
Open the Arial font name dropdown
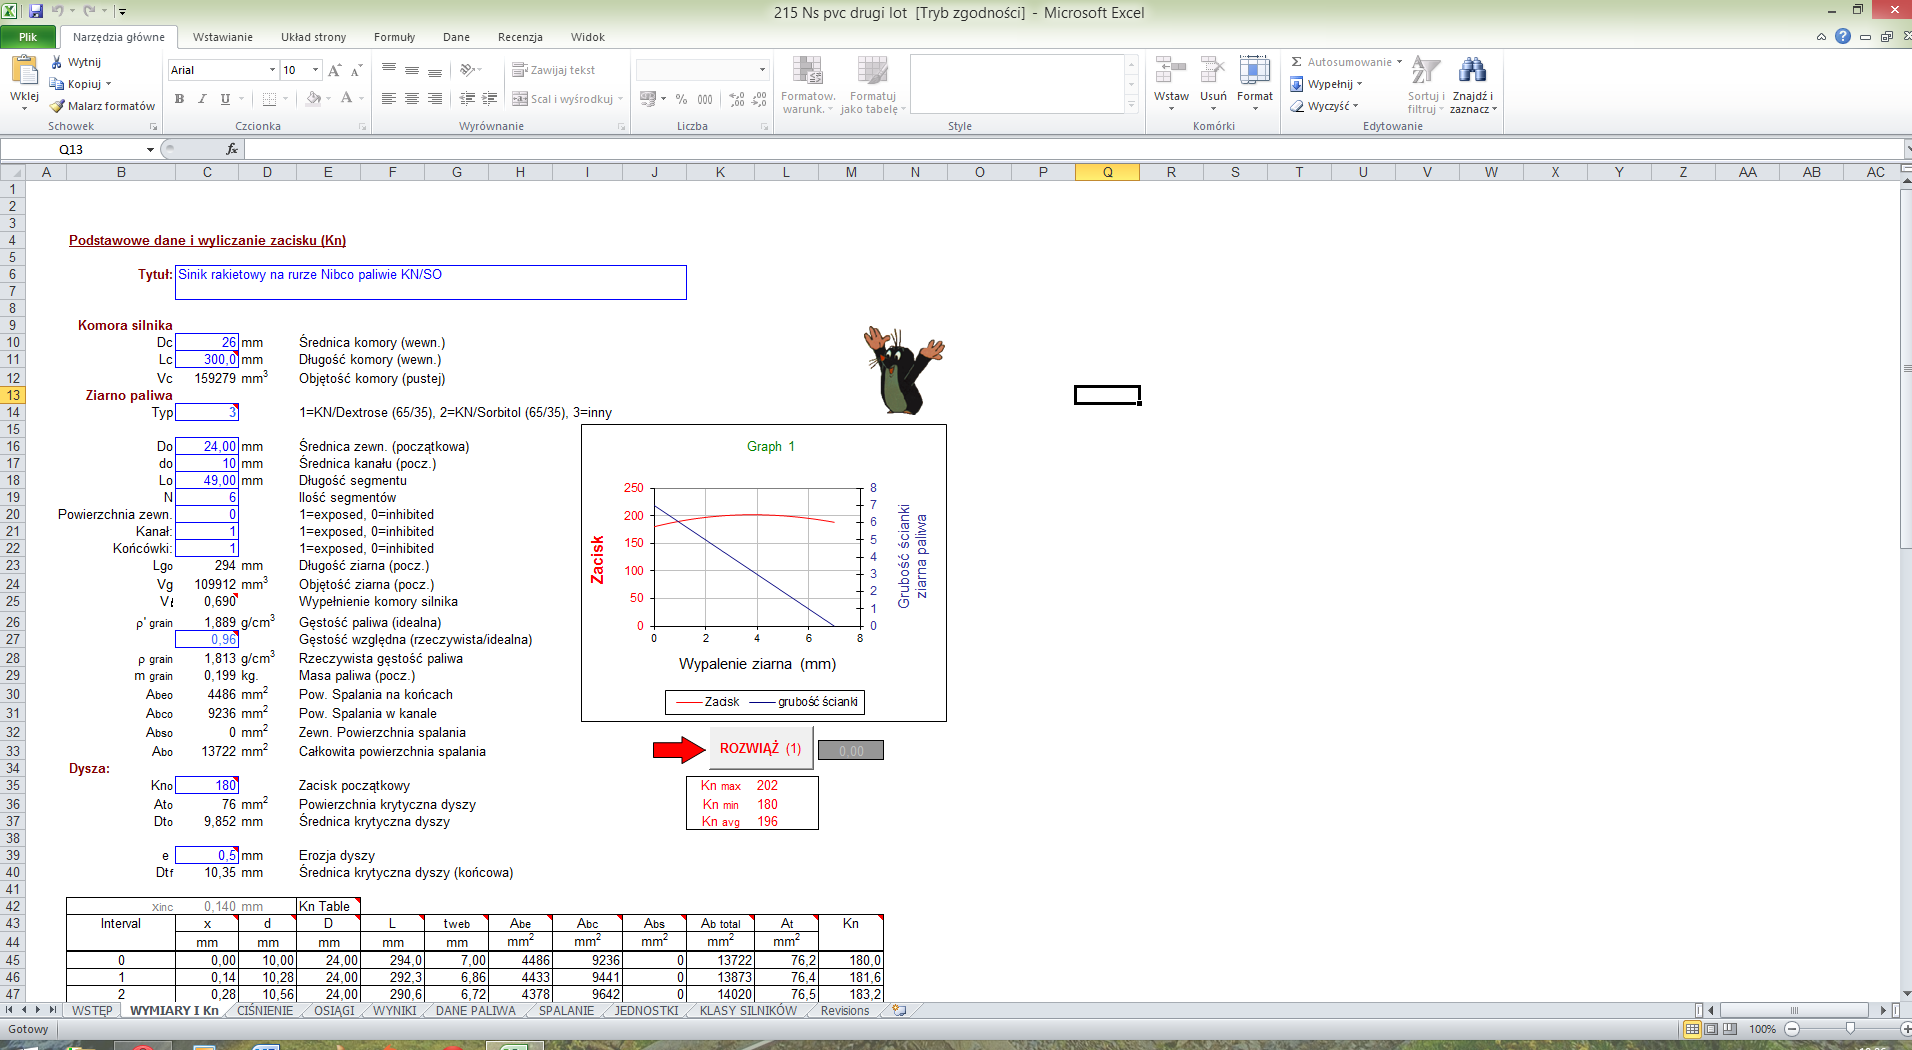(x=272, y=70)
